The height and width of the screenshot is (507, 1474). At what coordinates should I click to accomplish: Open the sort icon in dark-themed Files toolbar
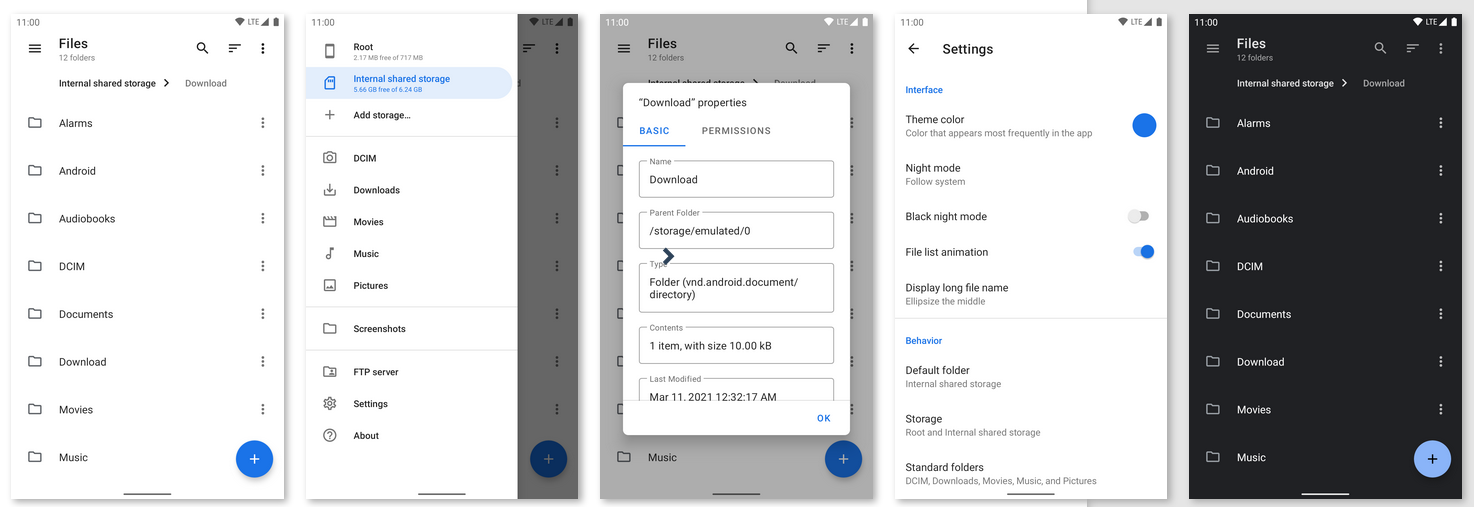coord(1412,48)
